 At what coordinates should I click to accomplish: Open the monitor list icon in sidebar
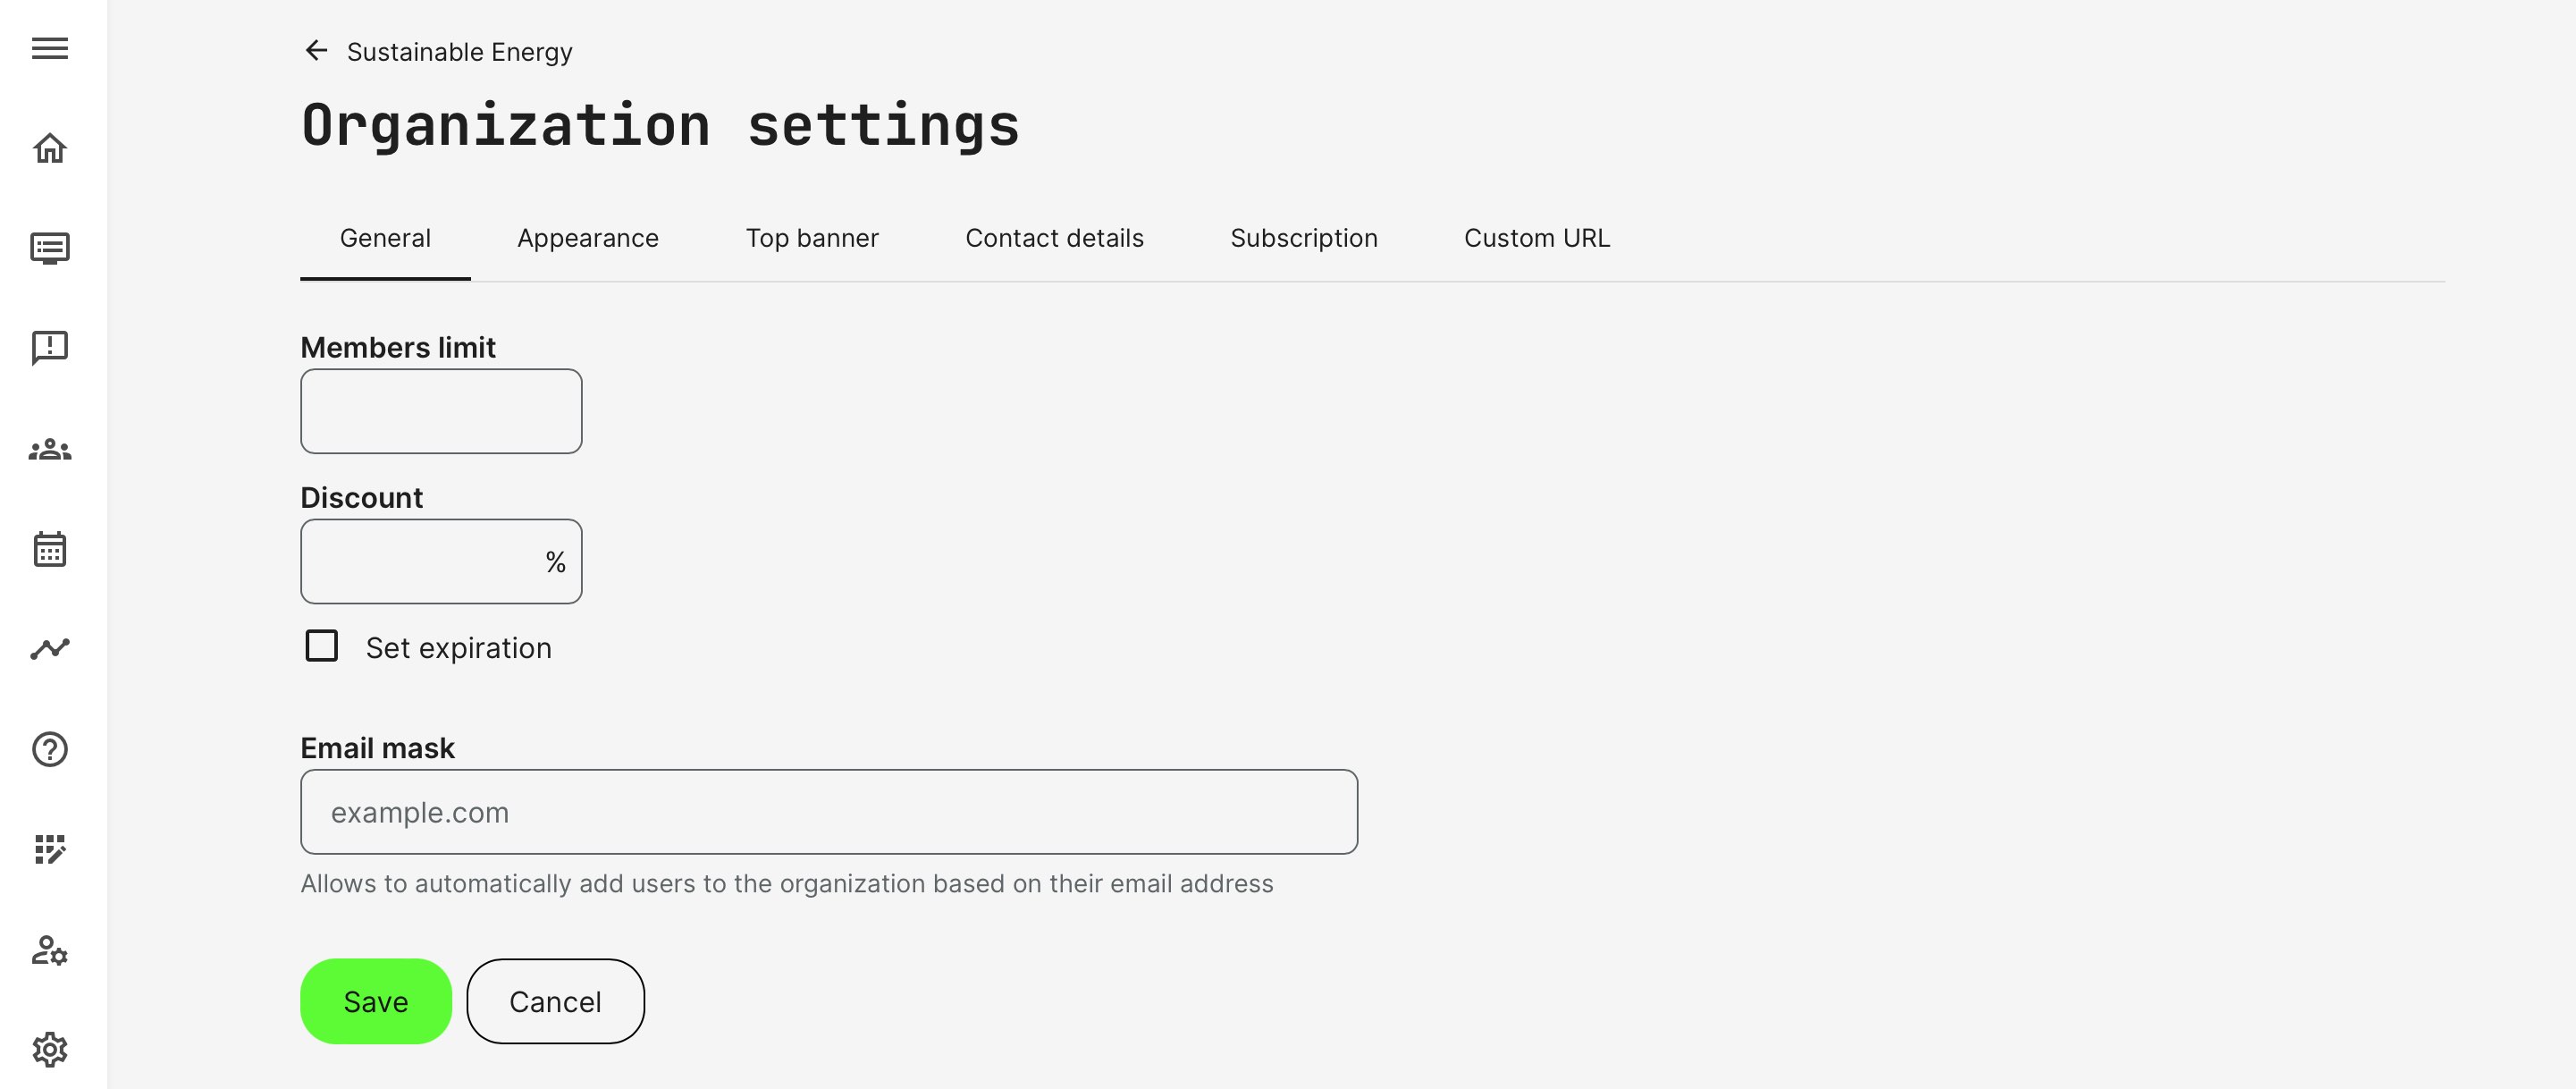click(x=50, y=248)
